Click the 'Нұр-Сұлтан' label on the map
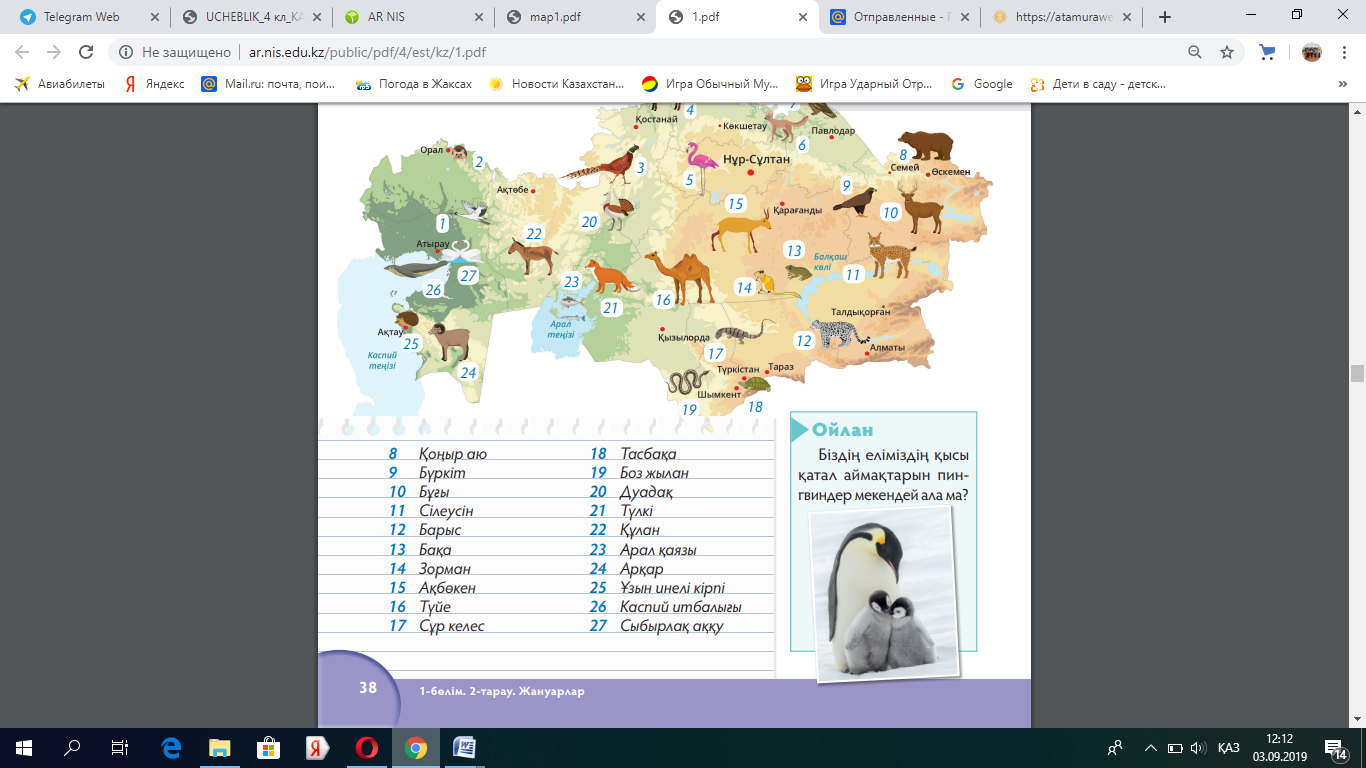Screen dimensions: 1366x768 pos(757,159)
